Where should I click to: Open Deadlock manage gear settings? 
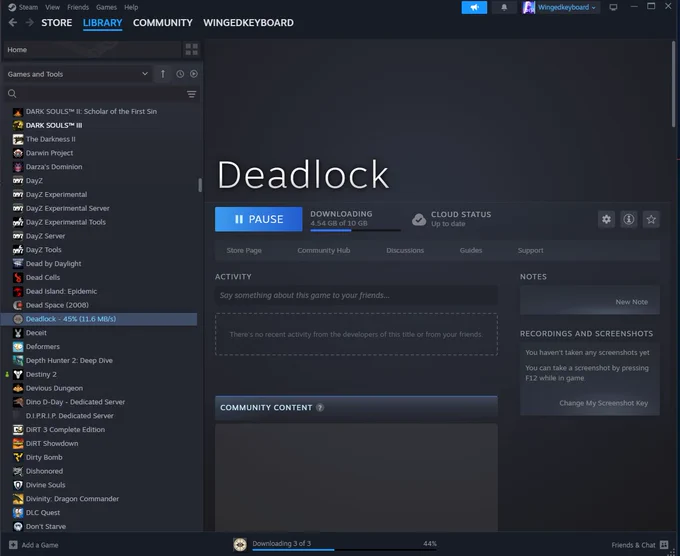(606, 219)
